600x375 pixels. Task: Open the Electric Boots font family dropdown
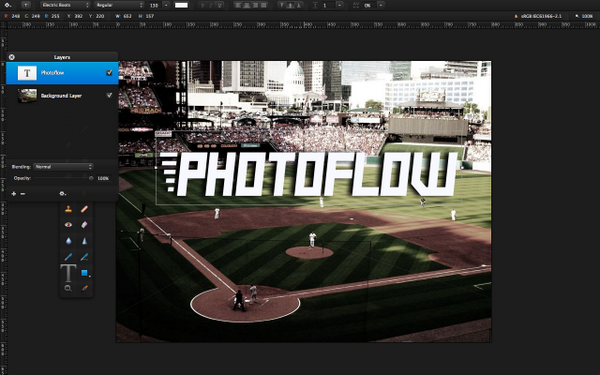(x=65, y=5)
